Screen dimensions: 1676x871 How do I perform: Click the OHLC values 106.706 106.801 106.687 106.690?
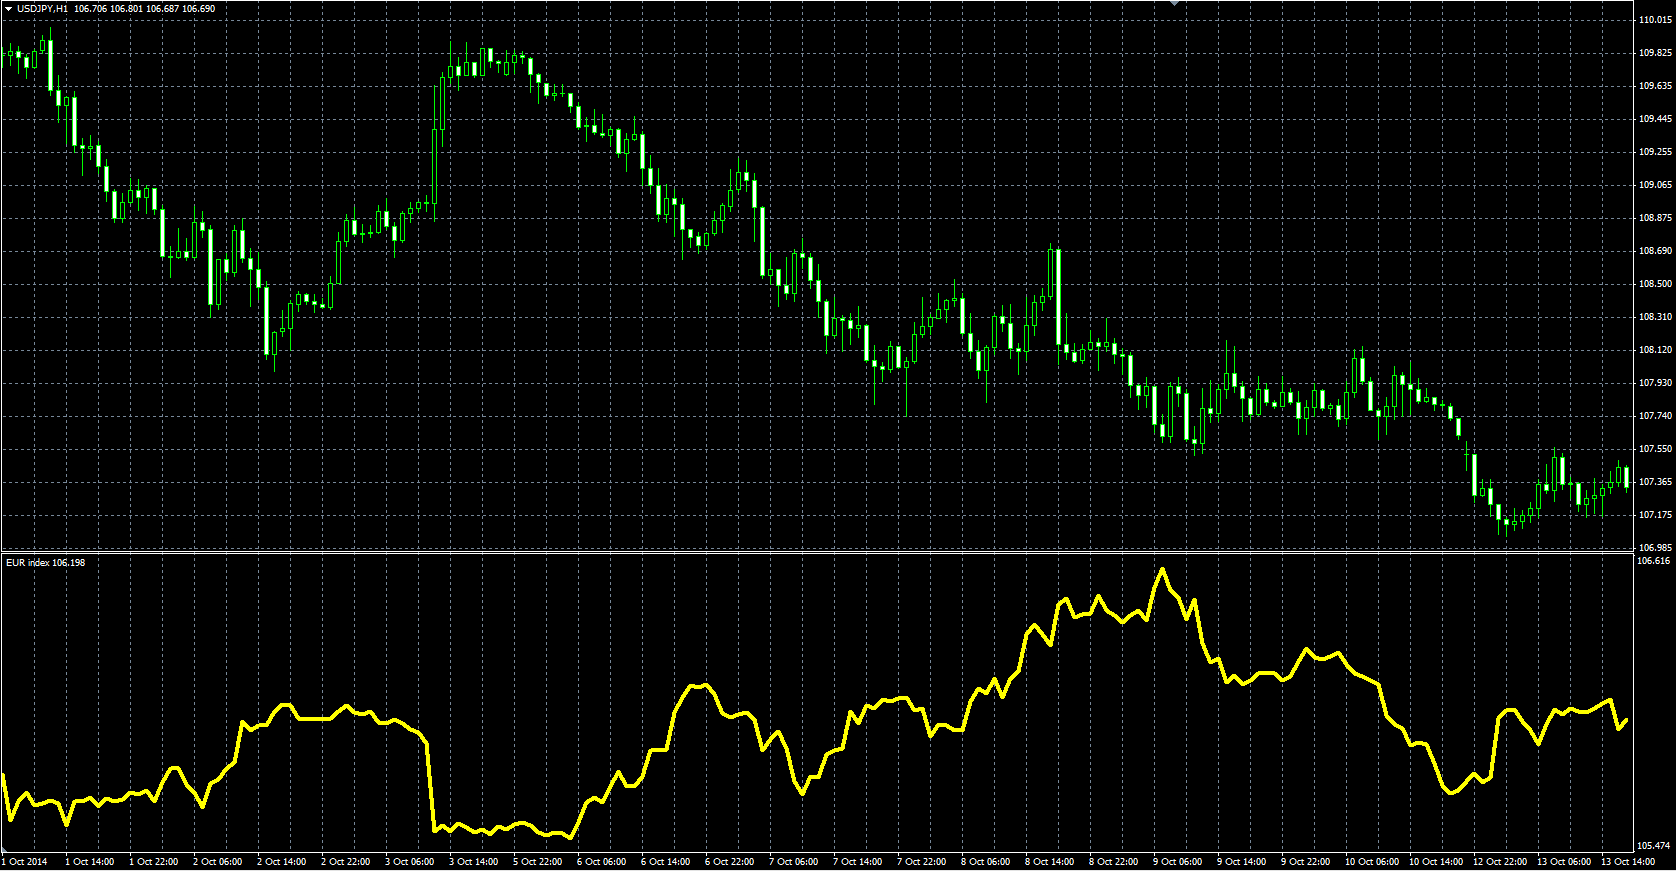pos(145,9)
